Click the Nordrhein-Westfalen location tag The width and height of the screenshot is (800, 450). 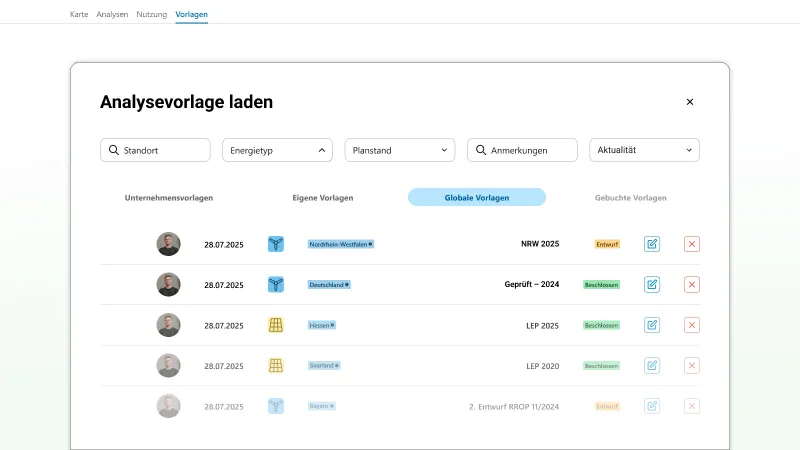click(340, 244)
